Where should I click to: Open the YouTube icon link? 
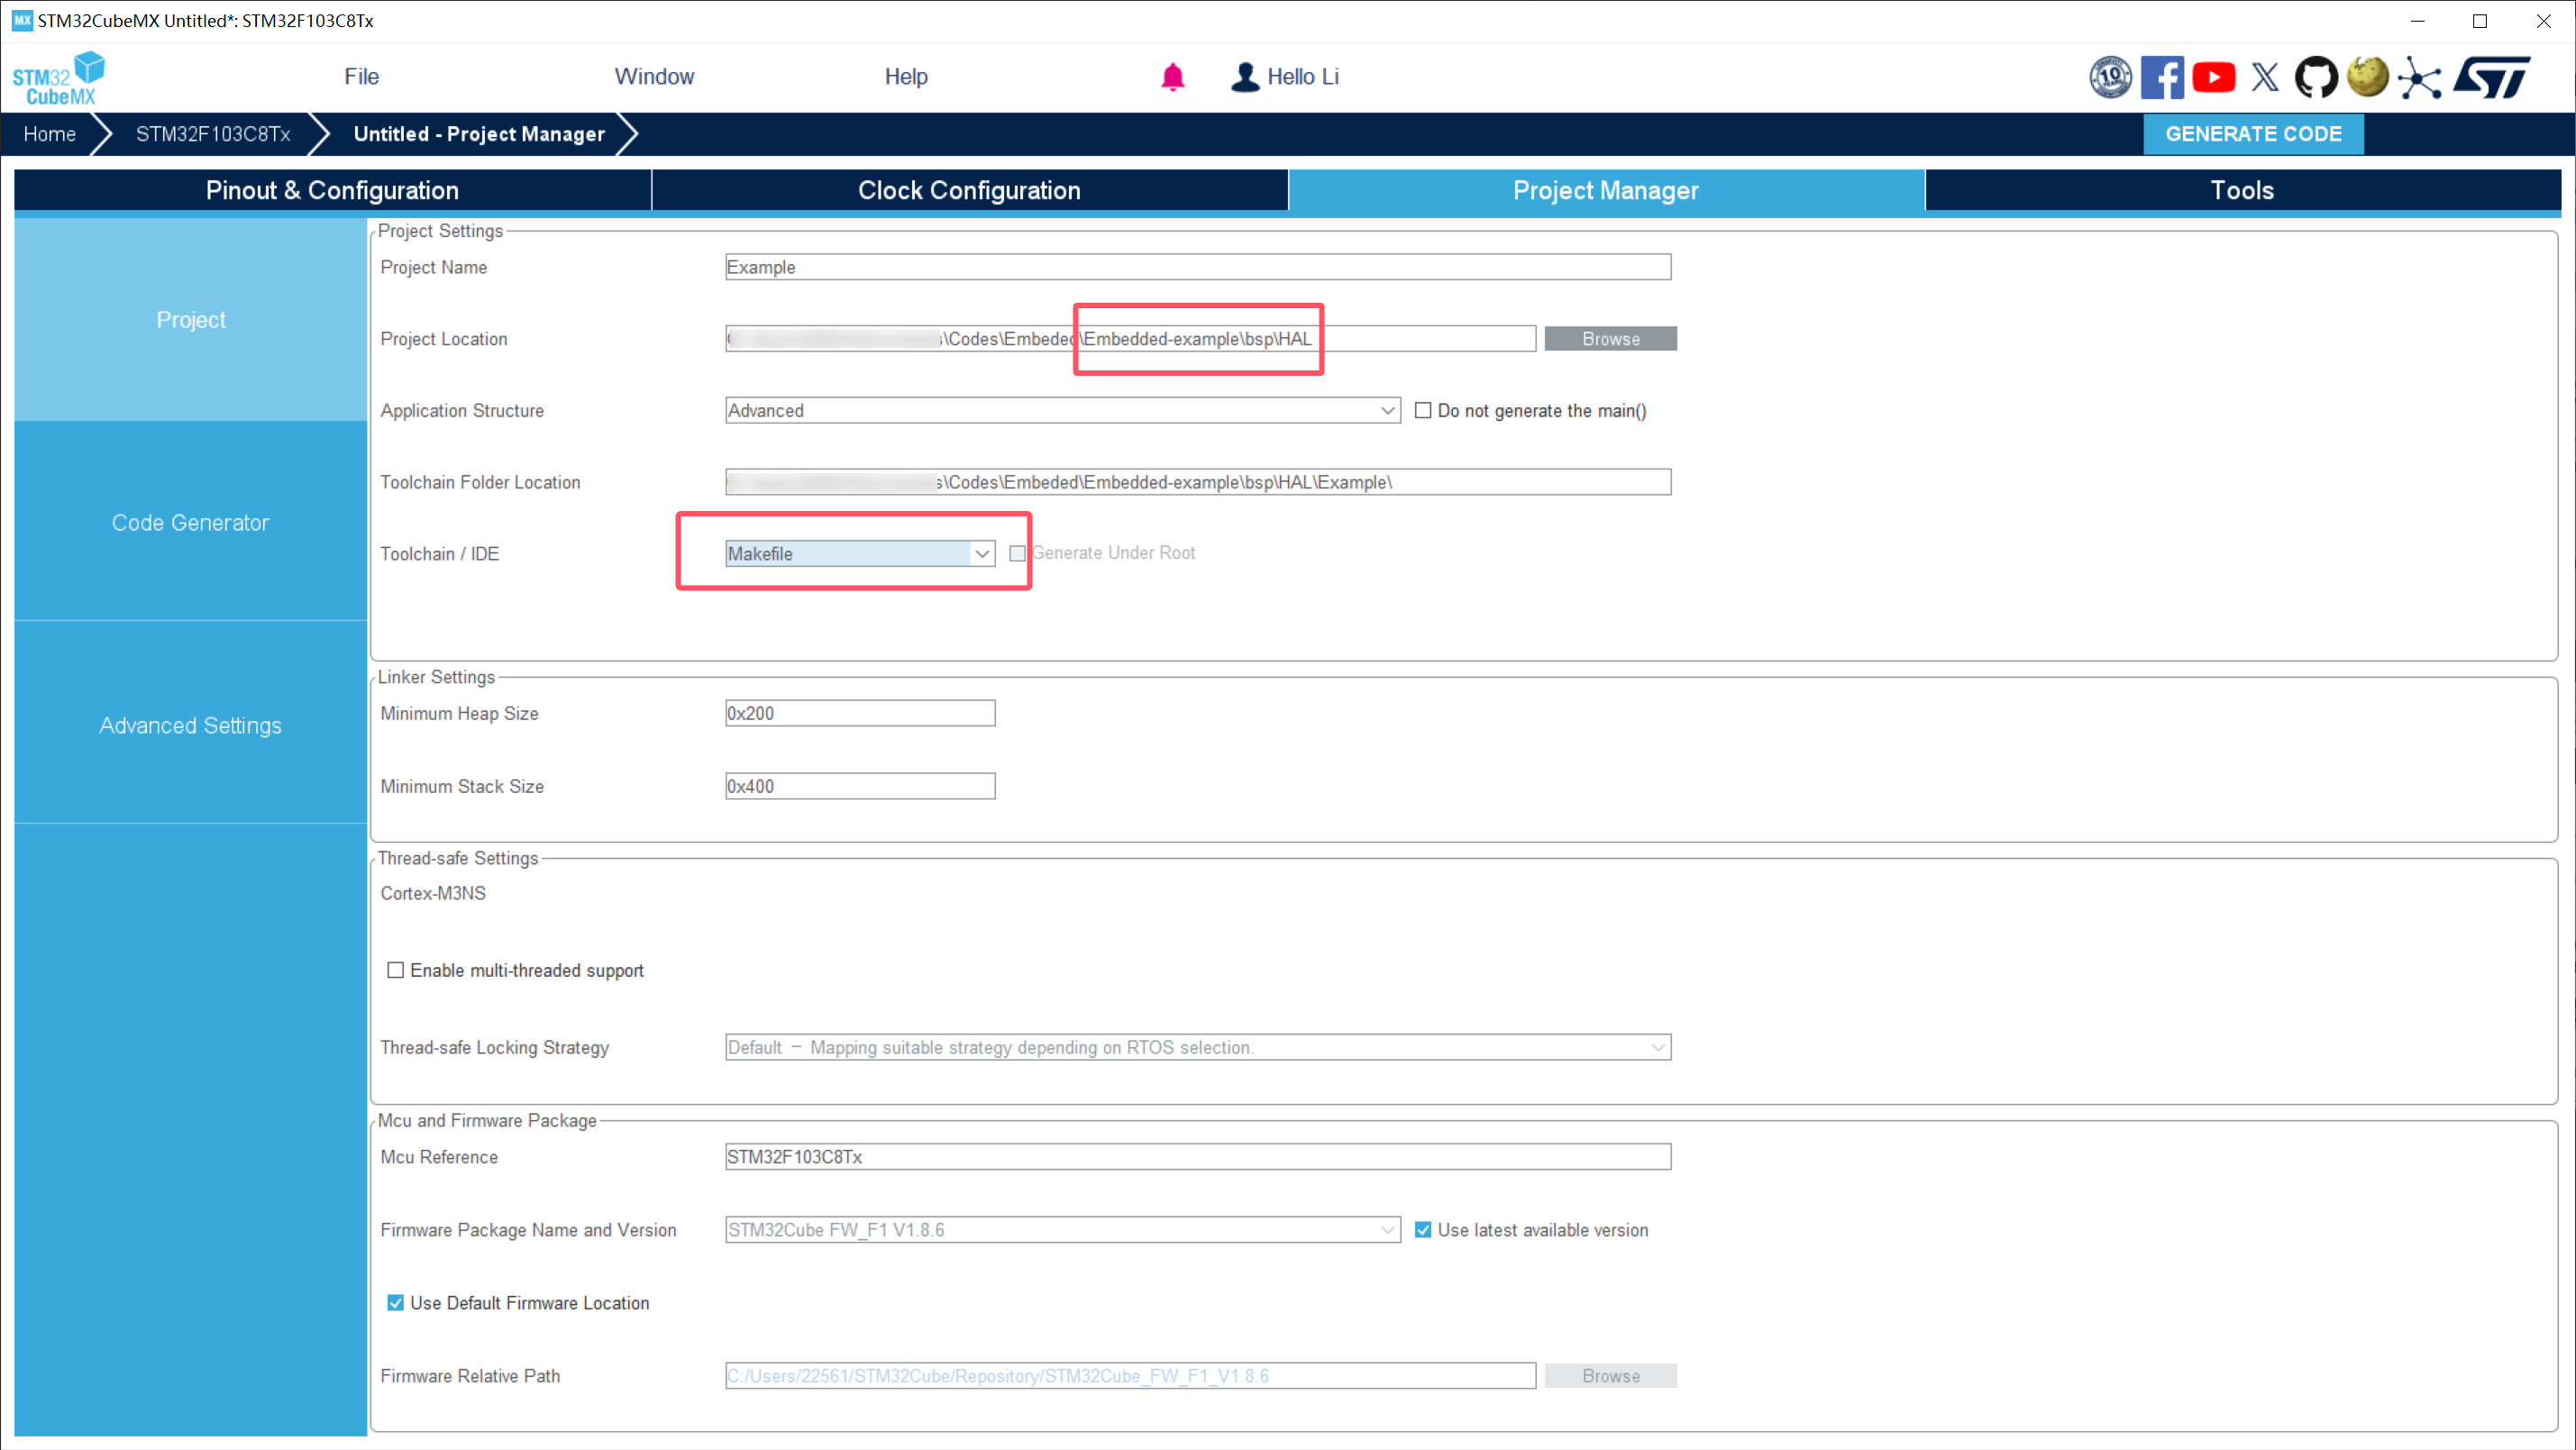(x=2213, y=77)
